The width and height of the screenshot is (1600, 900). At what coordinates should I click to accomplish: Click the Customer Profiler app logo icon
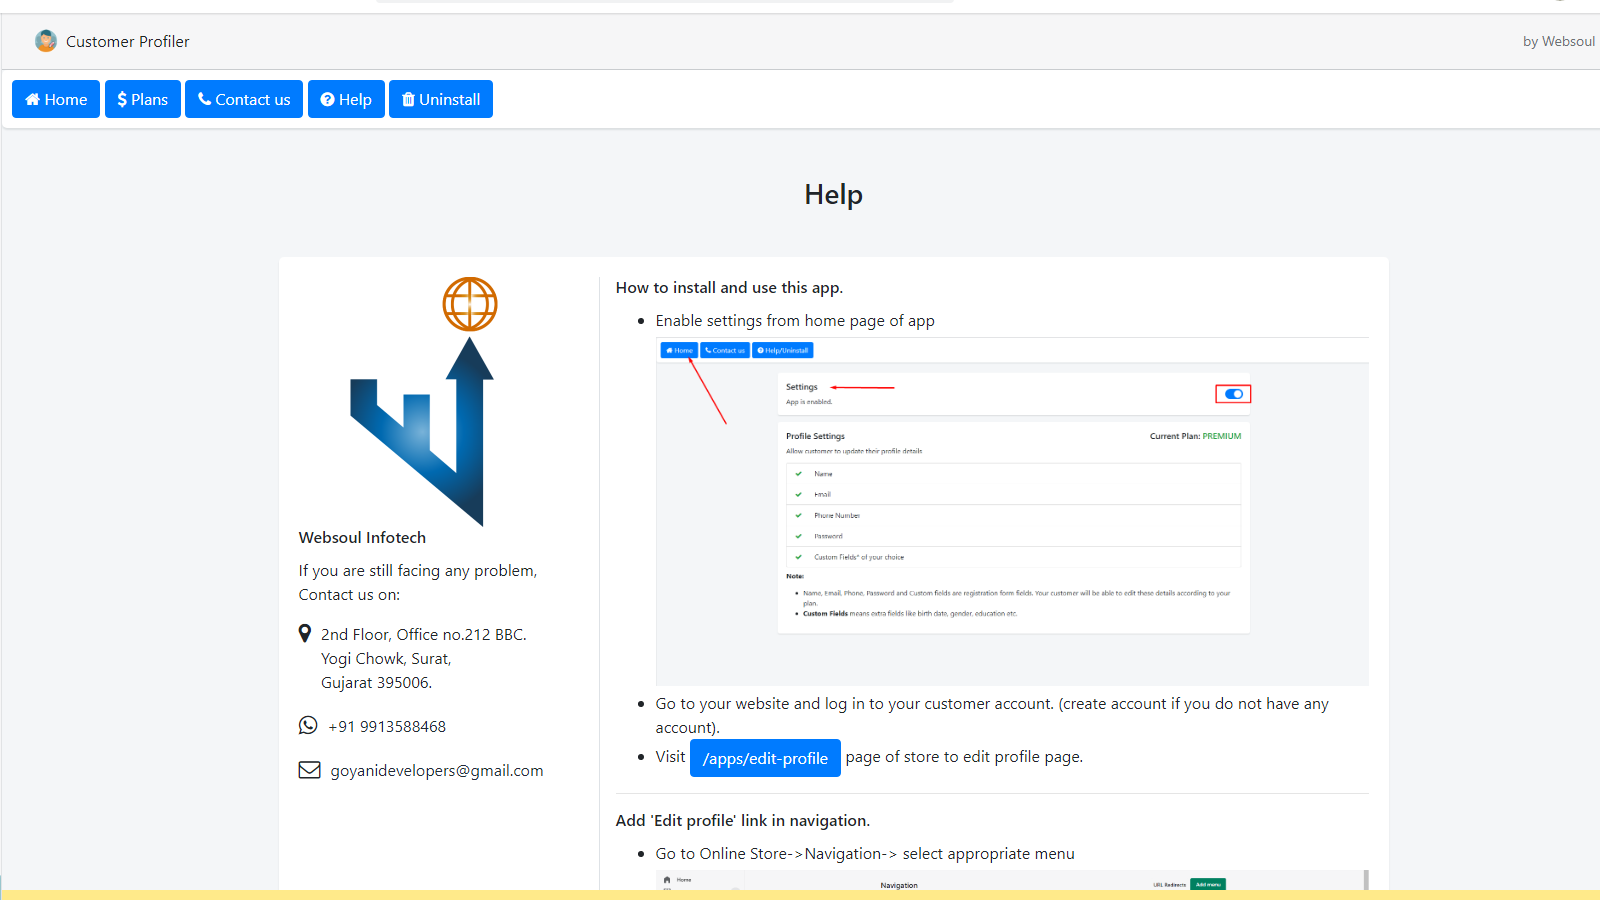pyautogui.click(x=46, y=41)
